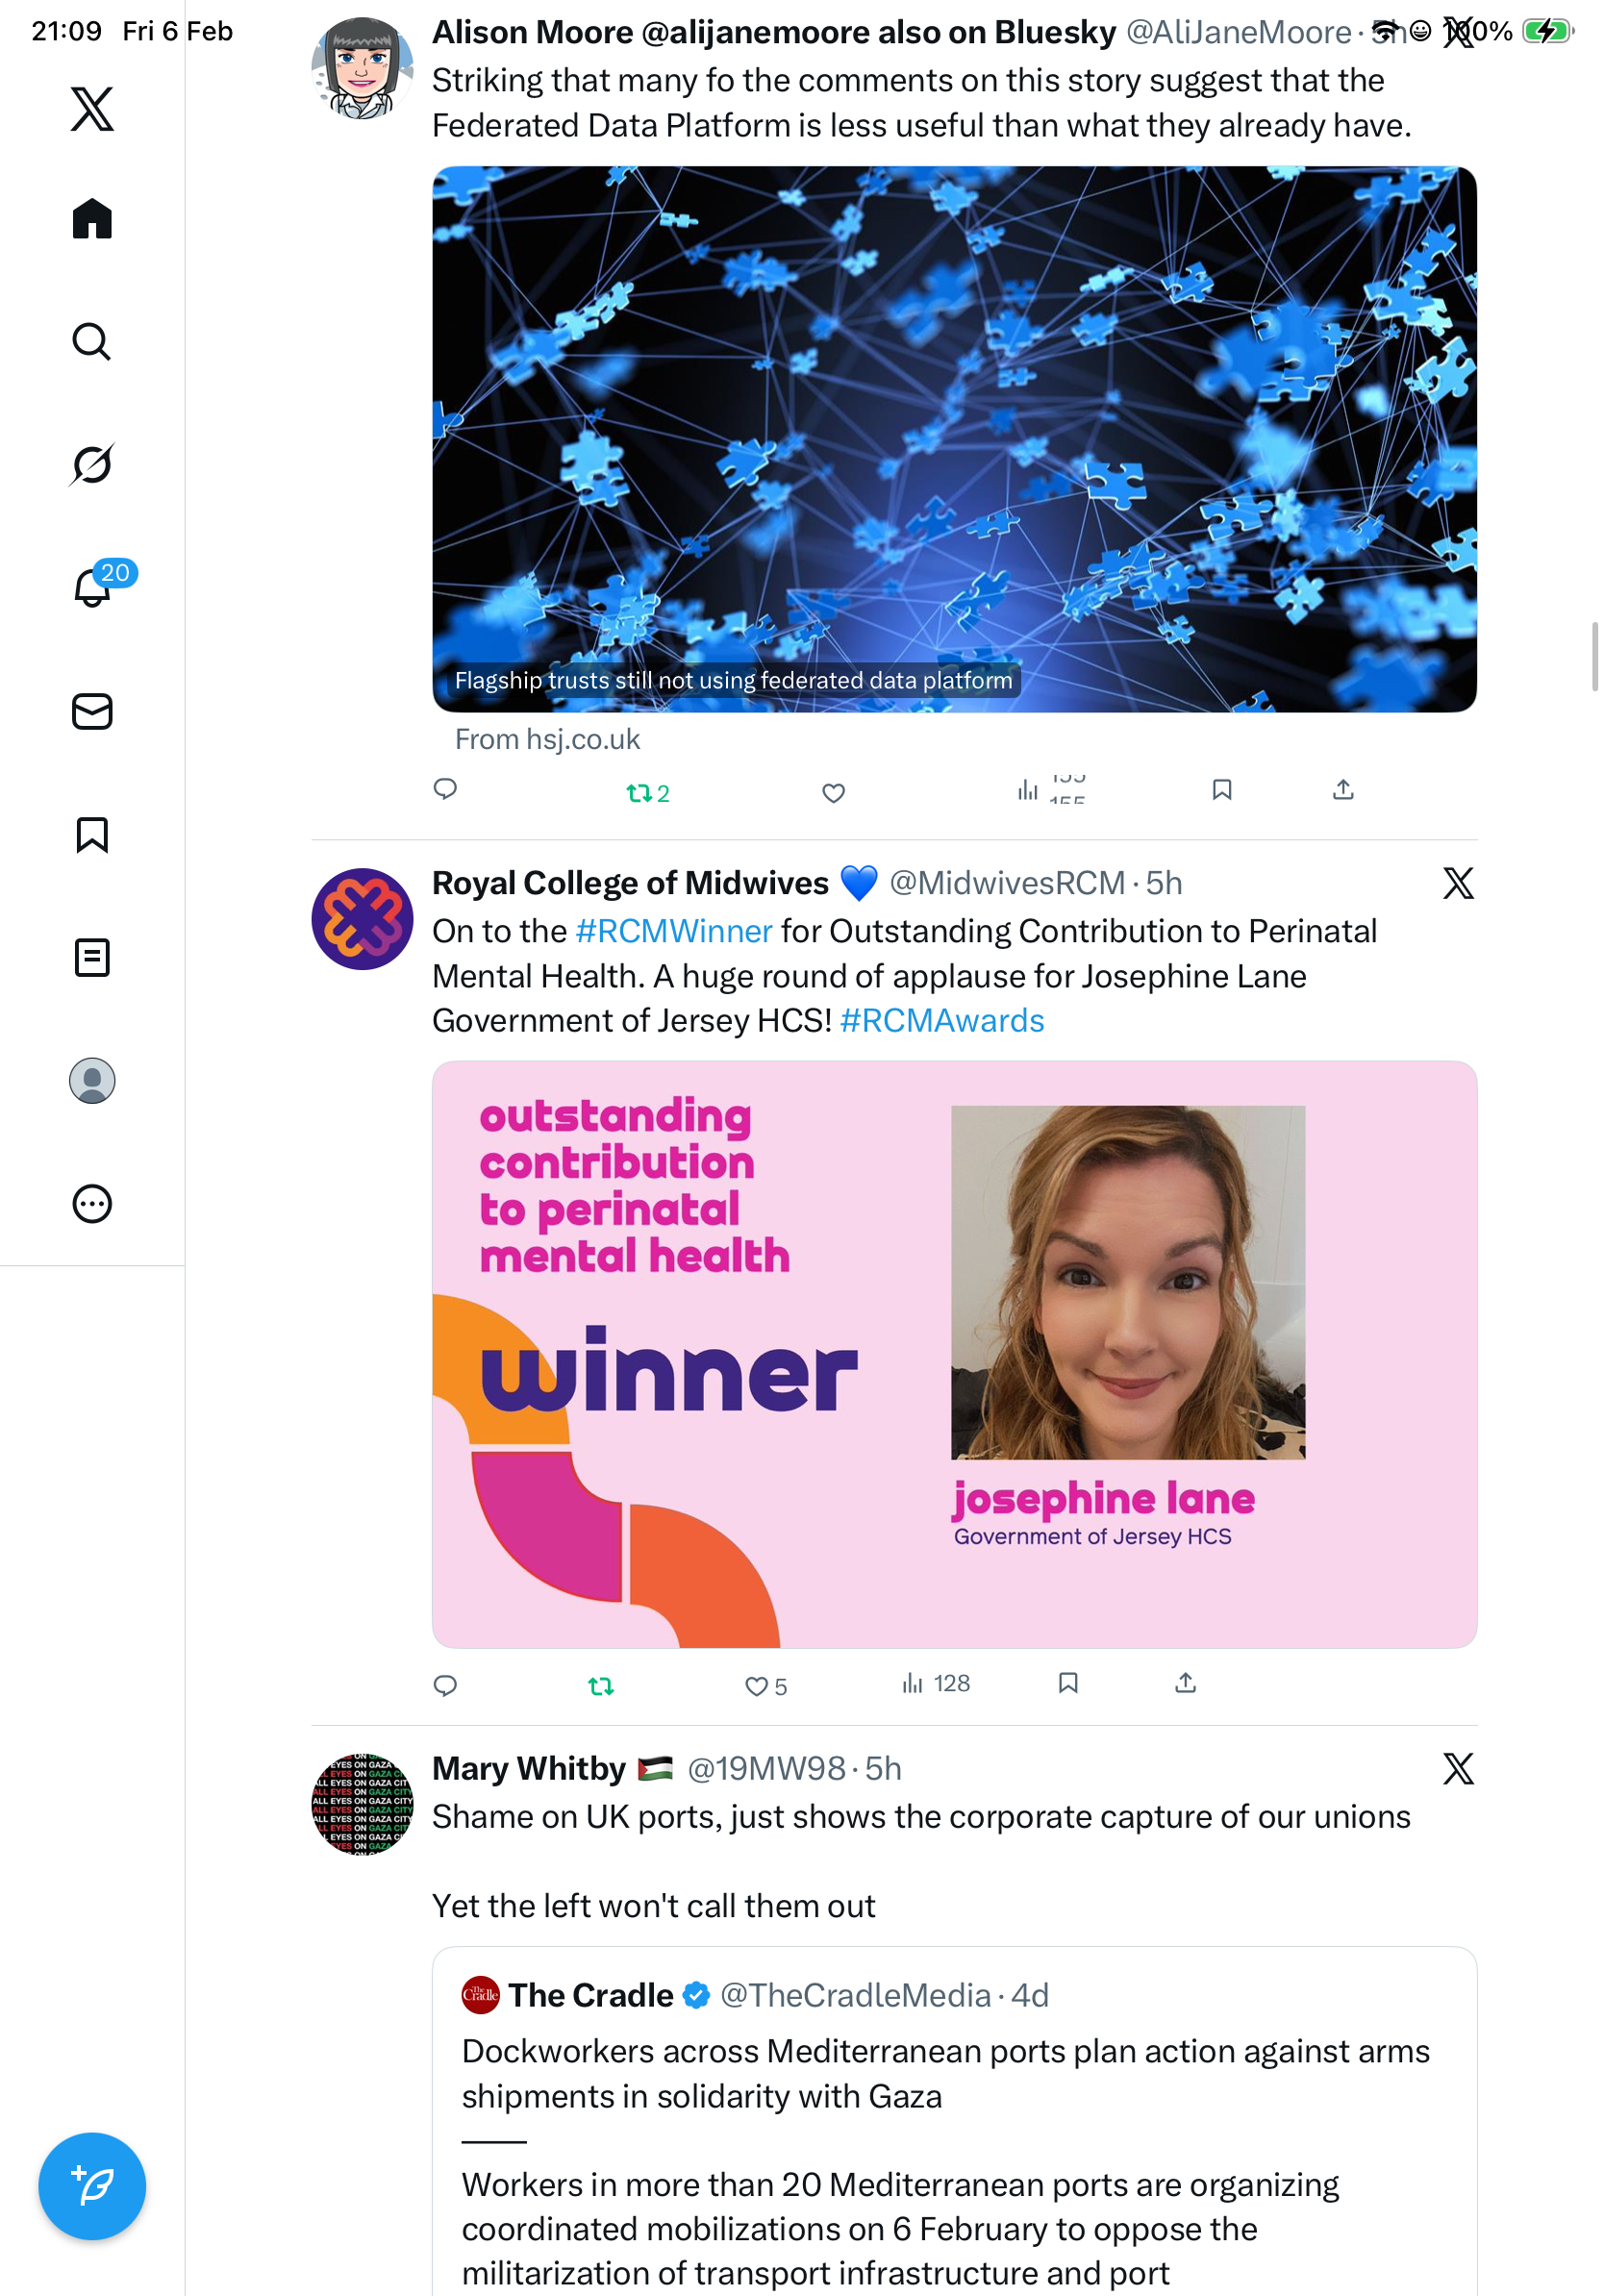Share the Royal College of Midwives post
1604x2296 pixels.
coord(1185,1683)
